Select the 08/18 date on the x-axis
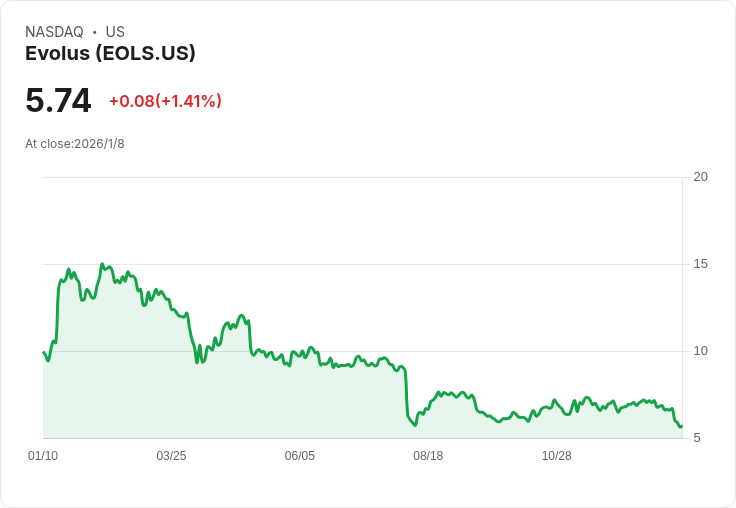Image resolution: width=736 pixels, height=508 pixels. [x=428, y=456]
